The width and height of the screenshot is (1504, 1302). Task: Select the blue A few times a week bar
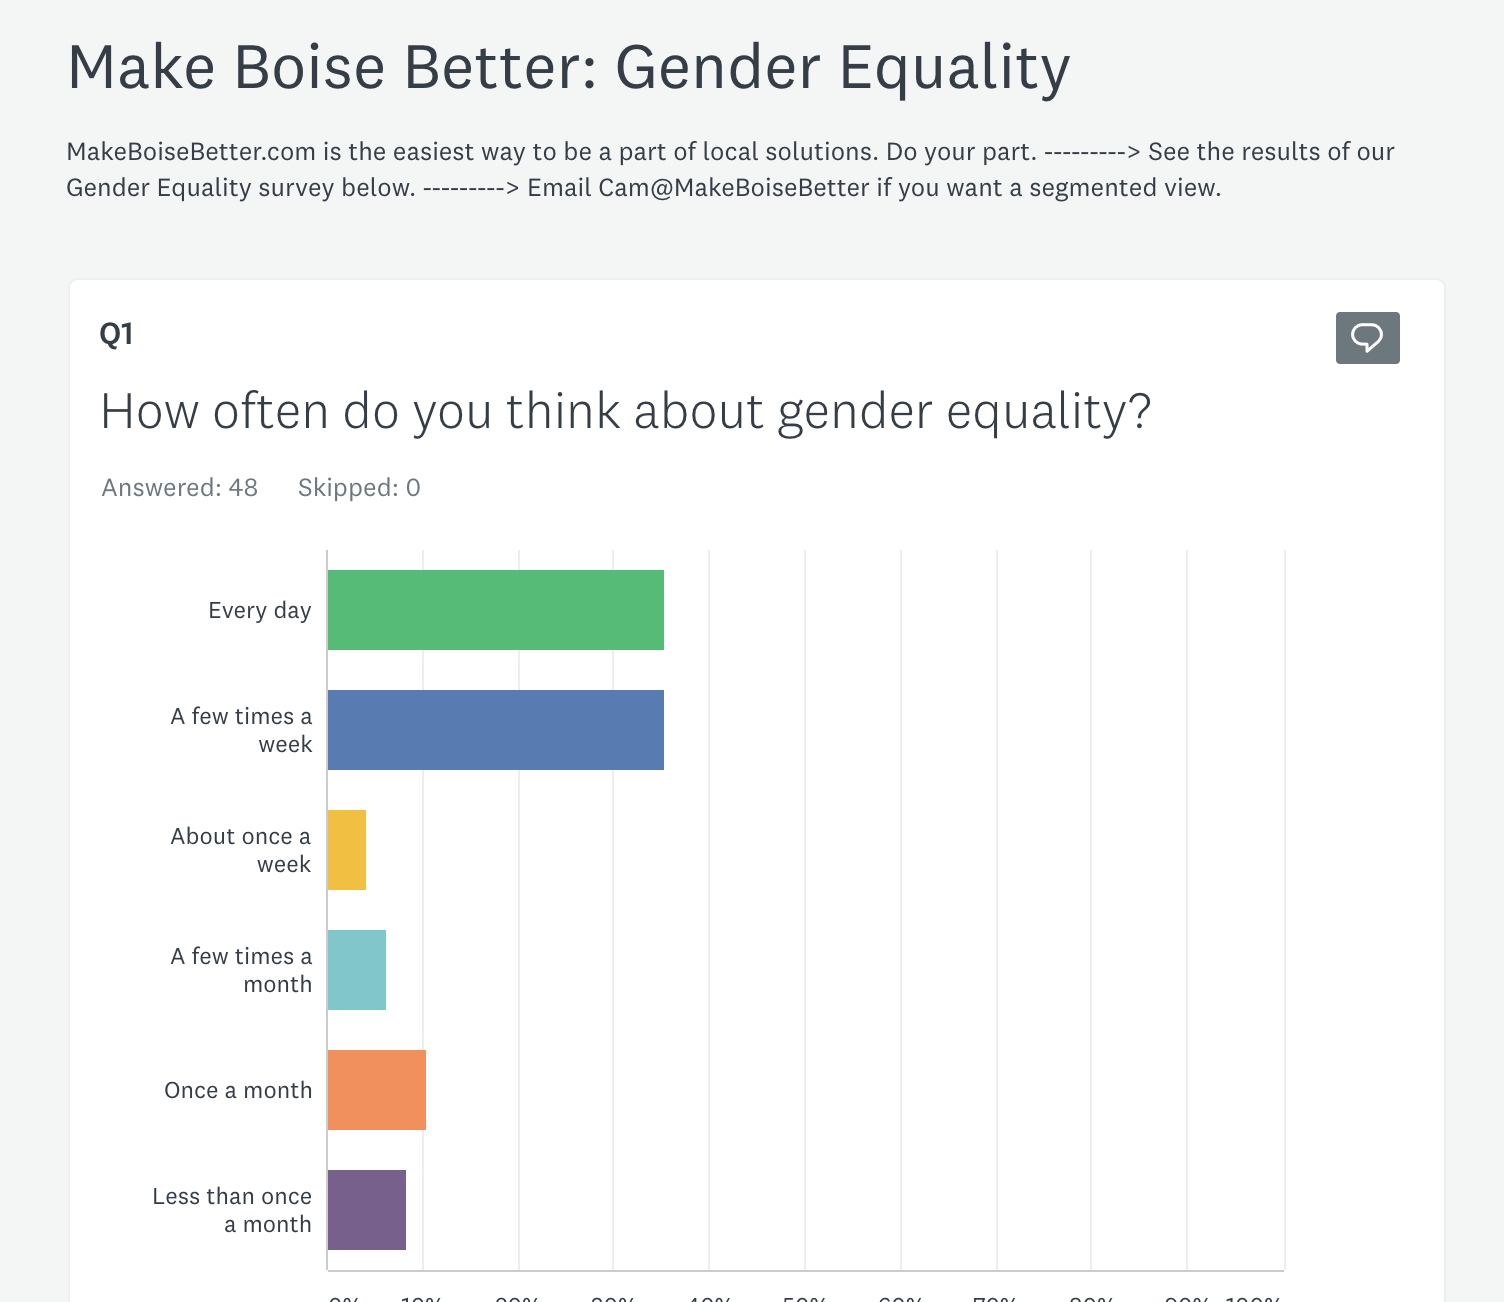coord(495,730)
